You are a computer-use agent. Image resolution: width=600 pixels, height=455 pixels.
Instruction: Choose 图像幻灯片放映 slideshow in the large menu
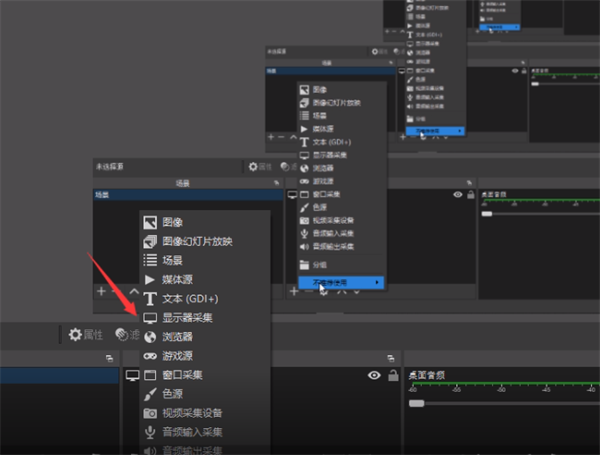[195, 240]
